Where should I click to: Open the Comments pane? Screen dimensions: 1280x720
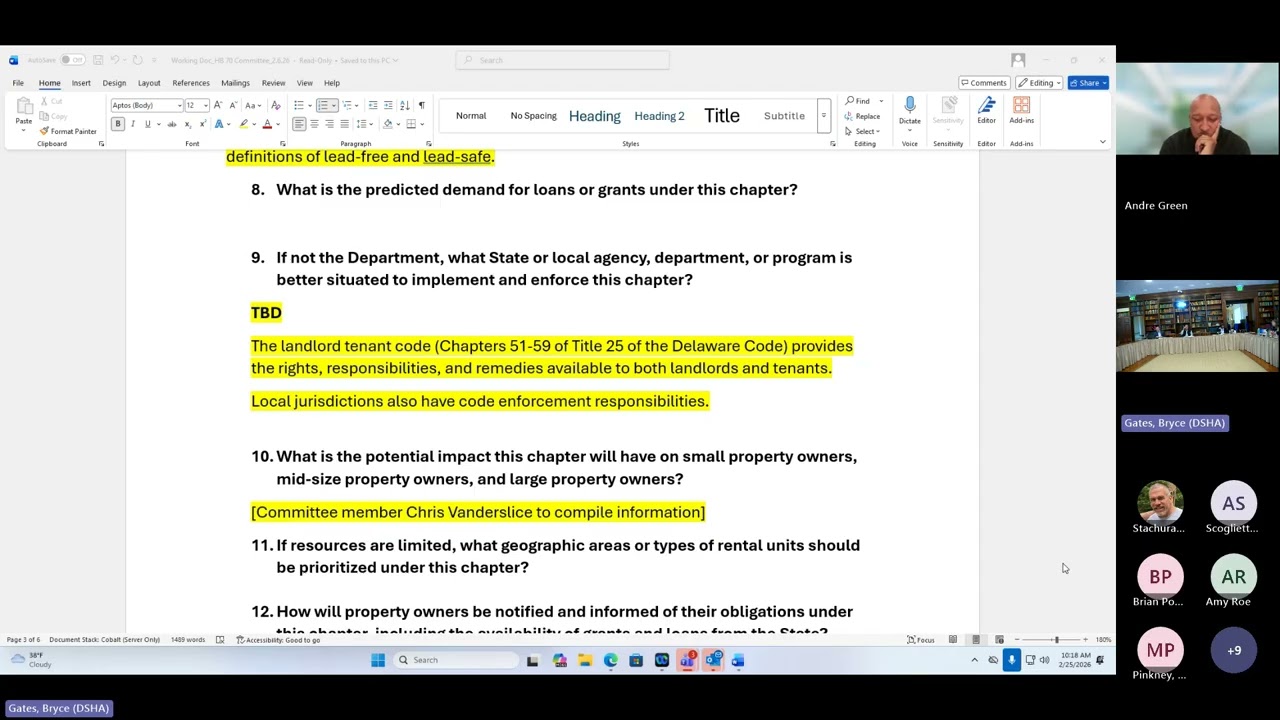pyautogui.click(x=983, y=83)
